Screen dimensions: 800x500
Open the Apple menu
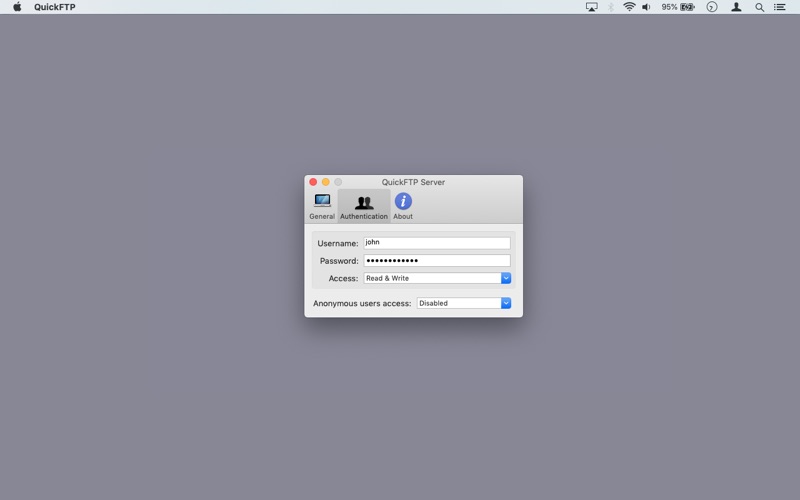point(17,7)
